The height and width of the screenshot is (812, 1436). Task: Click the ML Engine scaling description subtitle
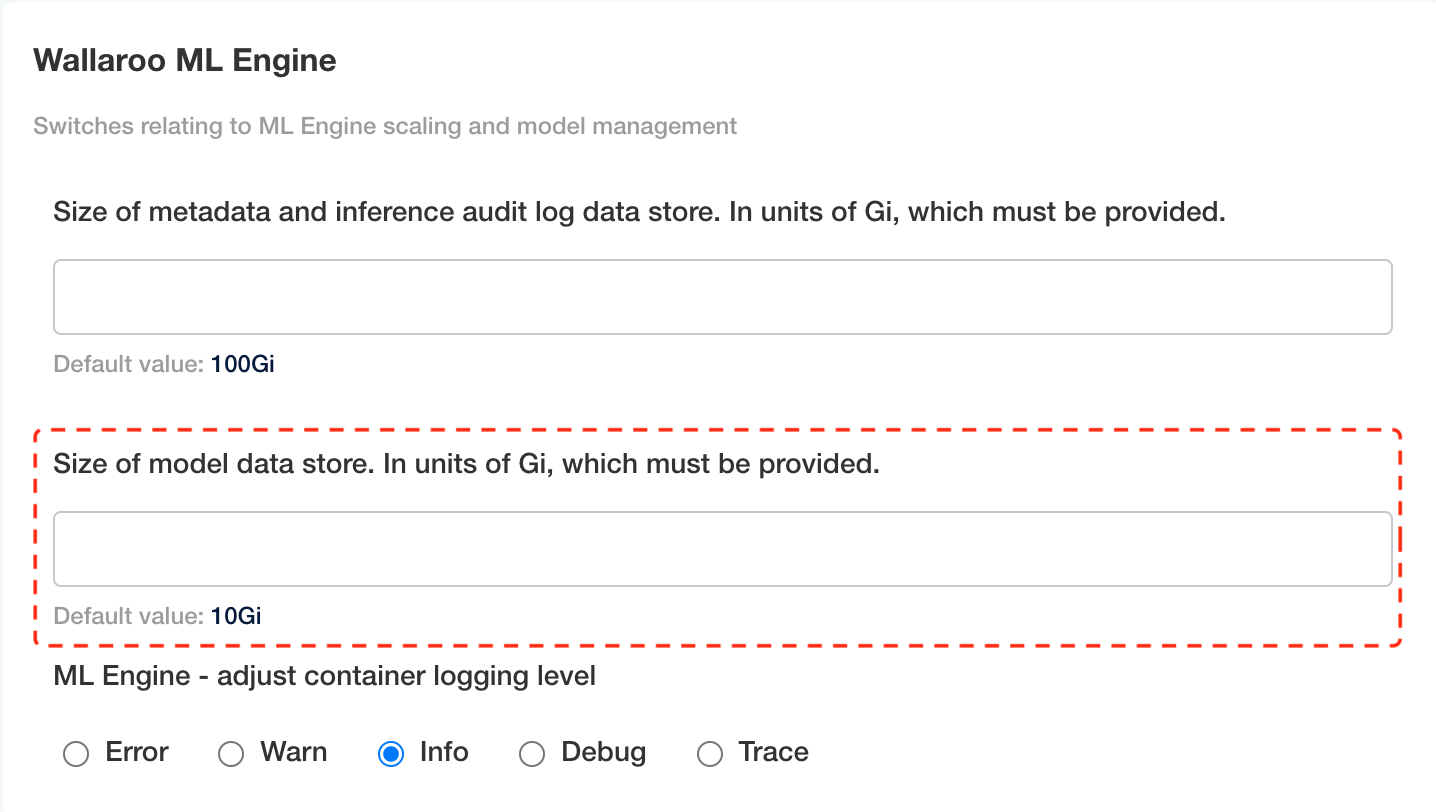click(385, 127)
